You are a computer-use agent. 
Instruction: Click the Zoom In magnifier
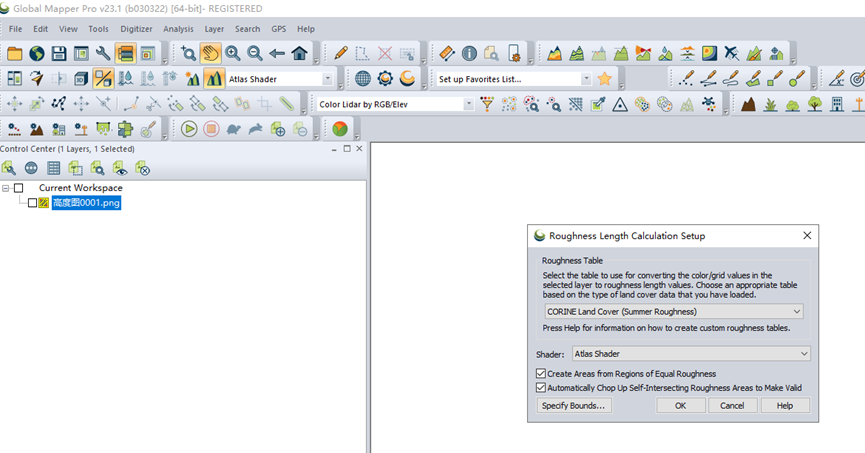click(x=232, y=54)
